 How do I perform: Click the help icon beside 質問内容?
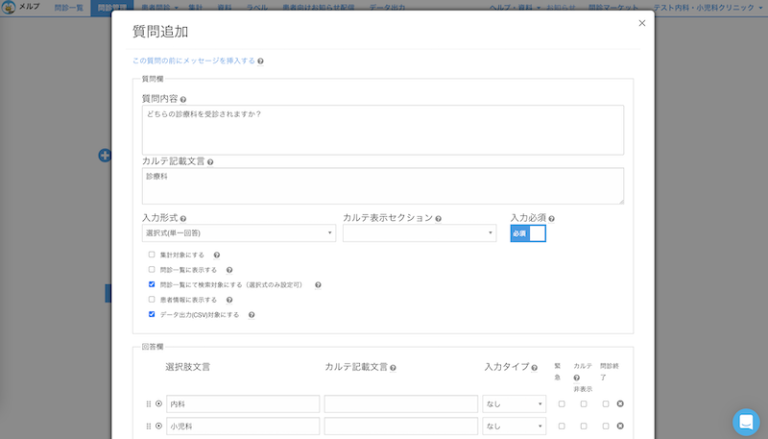tap(183, 100)
